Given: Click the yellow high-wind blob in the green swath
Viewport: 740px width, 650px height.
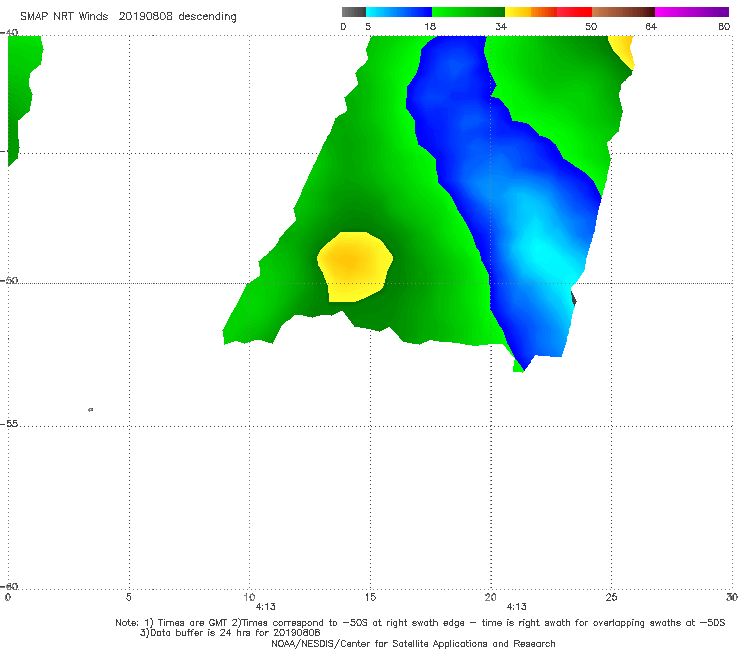Looking at the screenshot, I should pos(354,267).
